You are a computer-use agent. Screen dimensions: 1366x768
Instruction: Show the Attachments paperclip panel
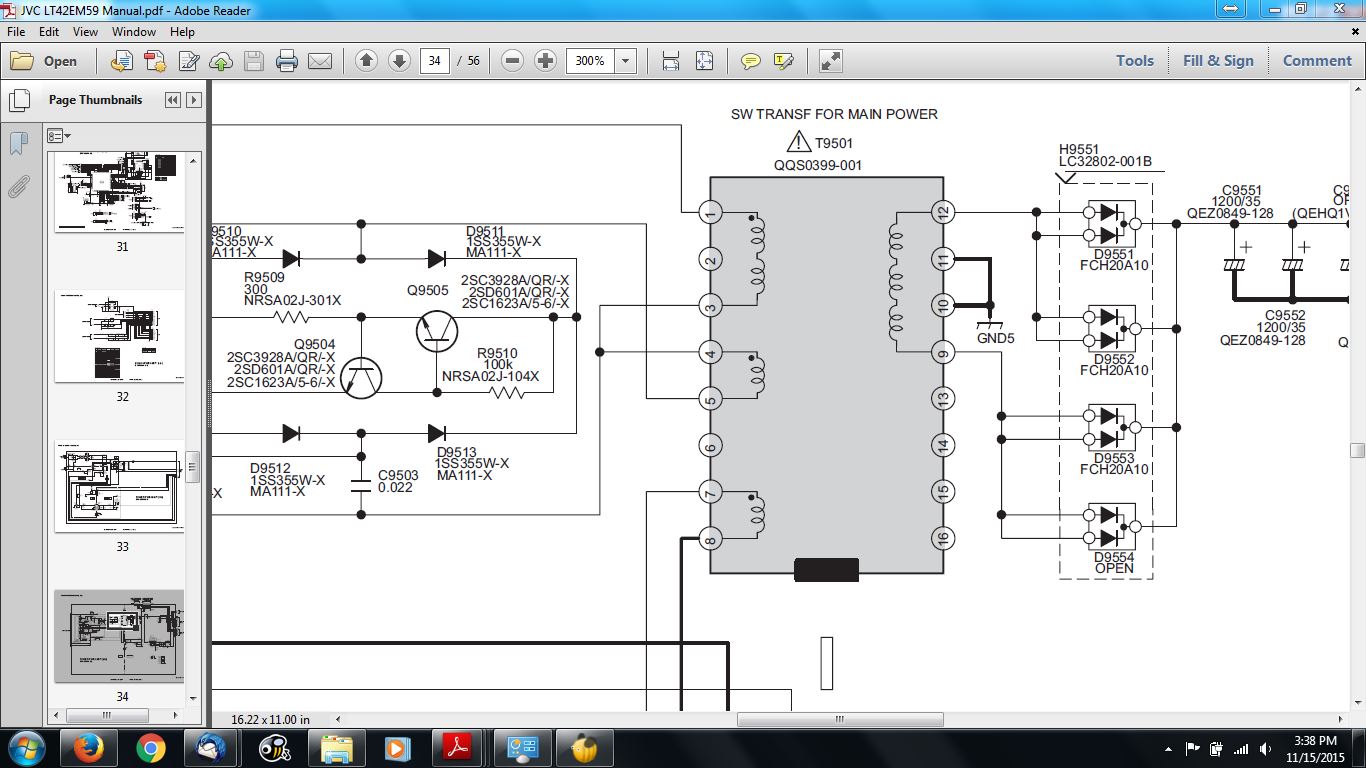coord(18,186)
